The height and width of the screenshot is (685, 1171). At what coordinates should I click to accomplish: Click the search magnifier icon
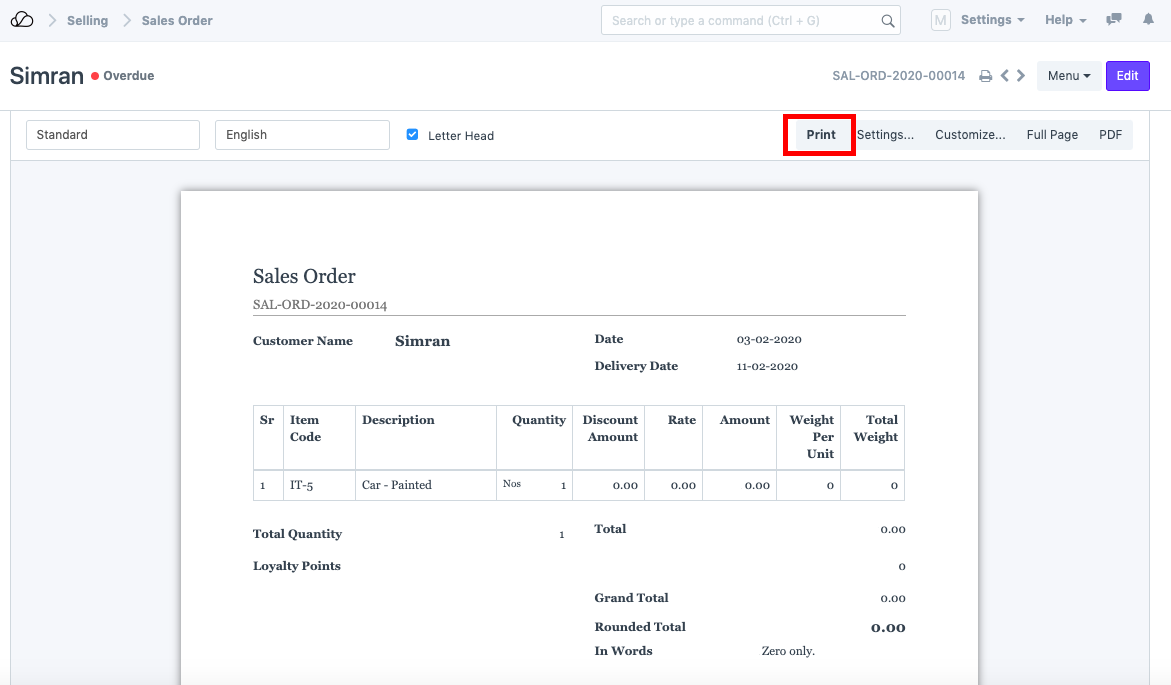887,20
